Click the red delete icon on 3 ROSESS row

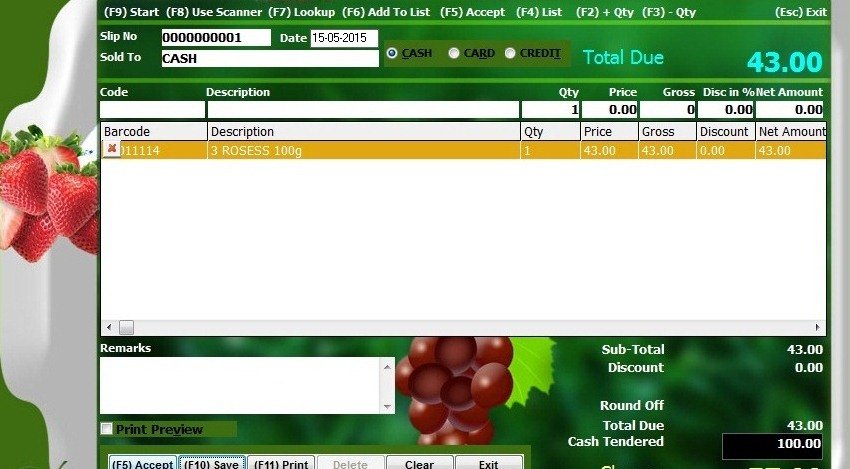(x=111, y=150)
